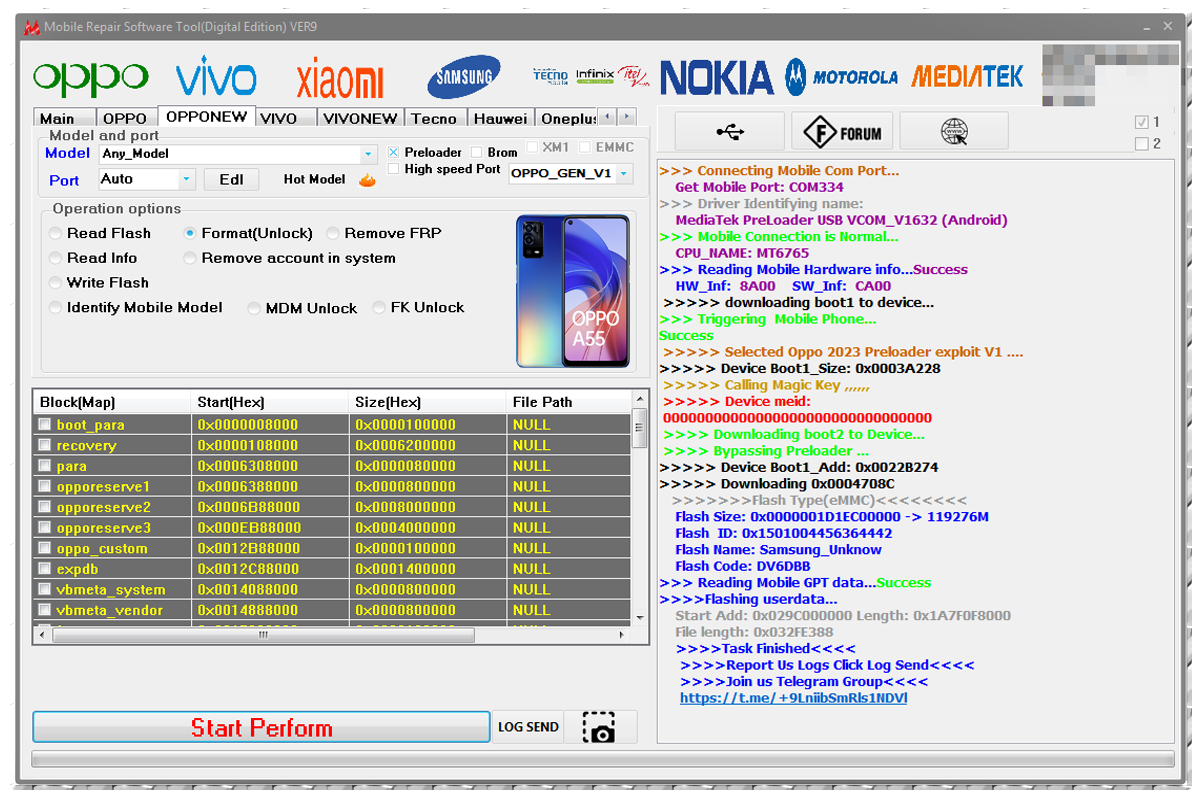1200x800 pixels.
Task: Open the Port dropdown set to Auto
Action: [147, 179]
